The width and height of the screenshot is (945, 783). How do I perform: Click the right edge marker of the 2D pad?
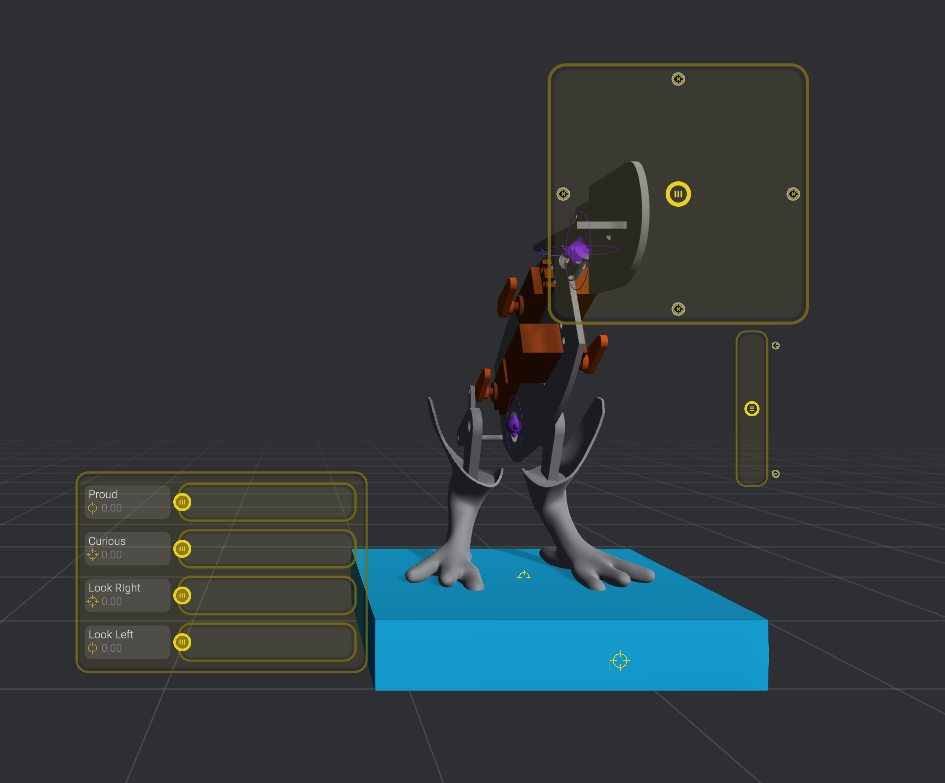(x=793, y=194)
